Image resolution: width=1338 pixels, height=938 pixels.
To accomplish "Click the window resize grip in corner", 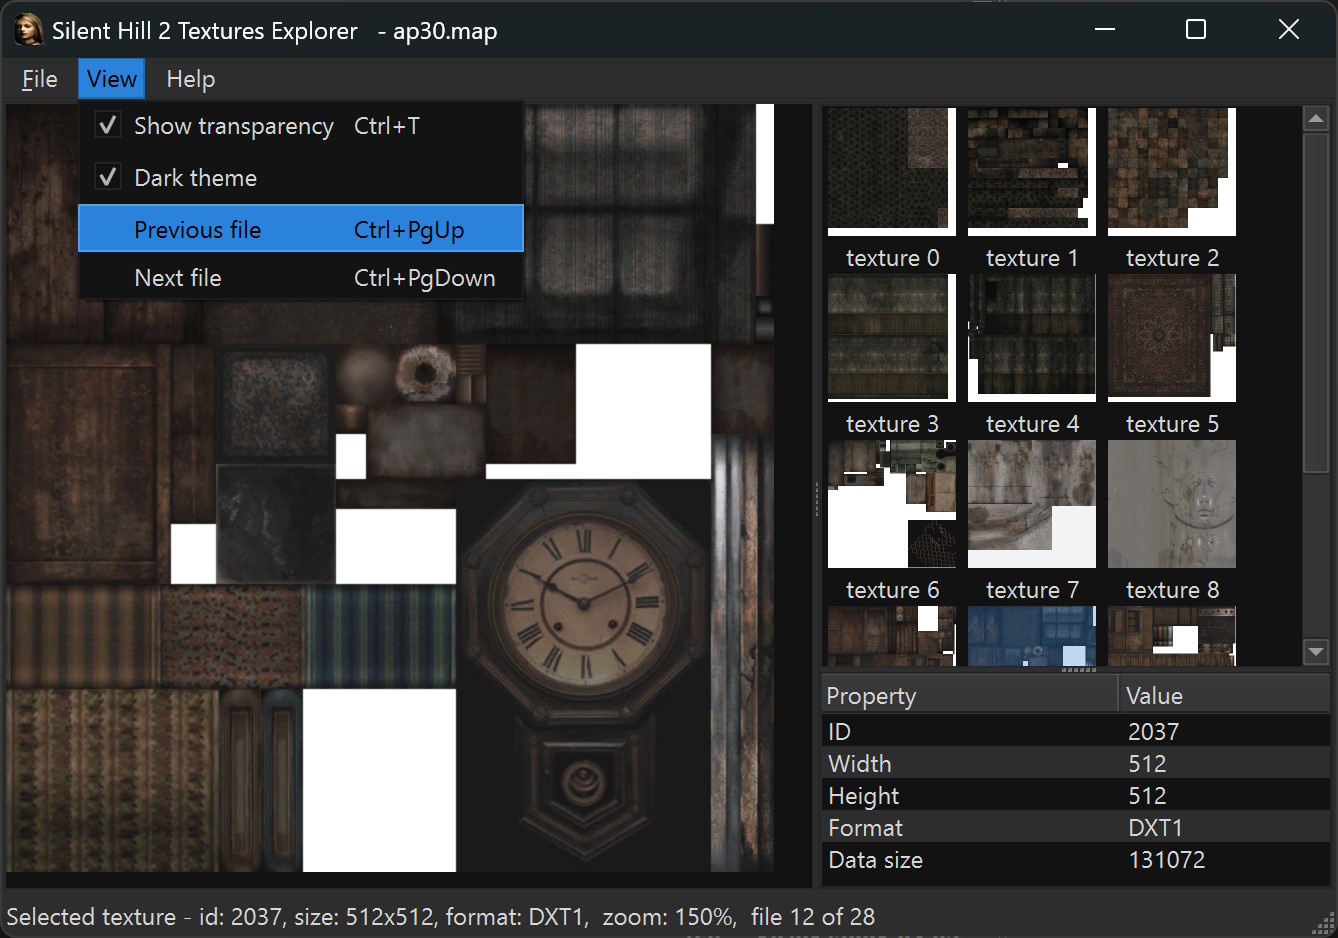I will click(x=1326, y=925).
